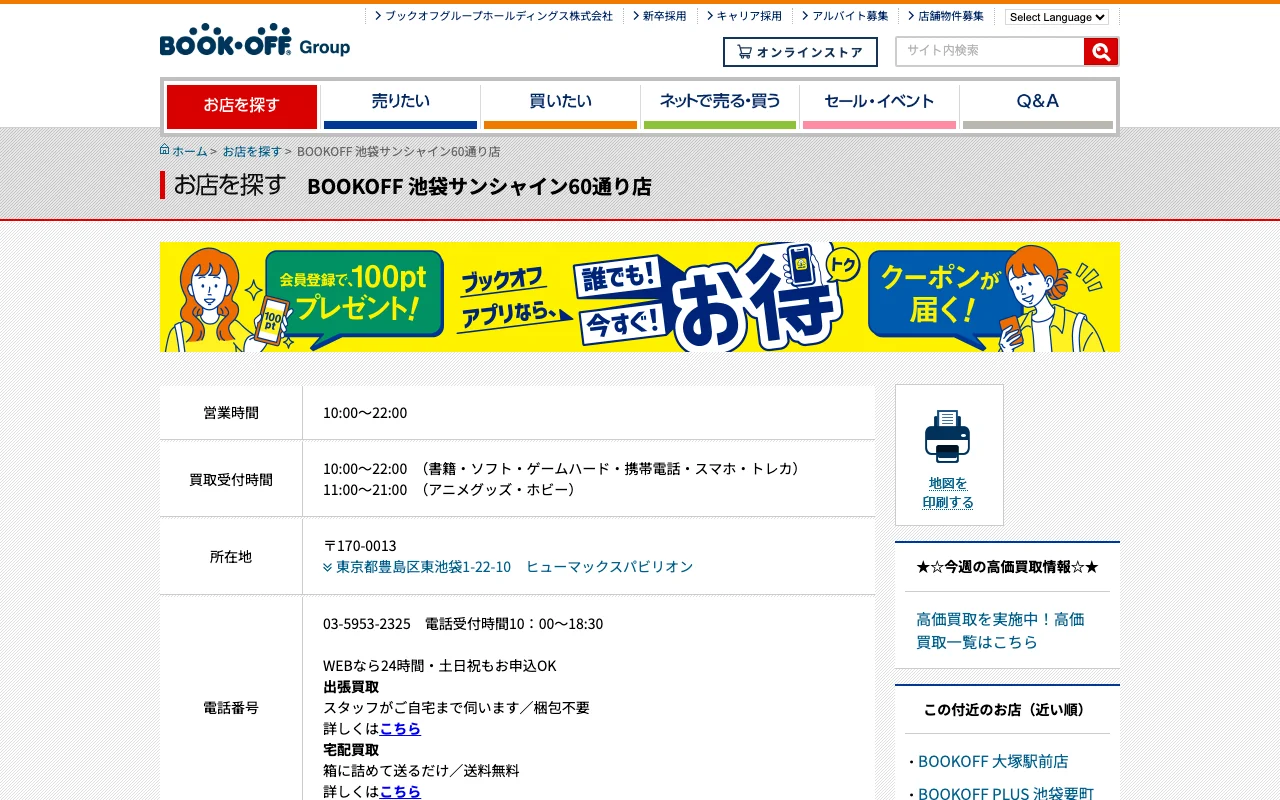Open the セール・イベント tab
Image resolution: width=1280 pixels, height=800 pixels.
pos(879,106)
